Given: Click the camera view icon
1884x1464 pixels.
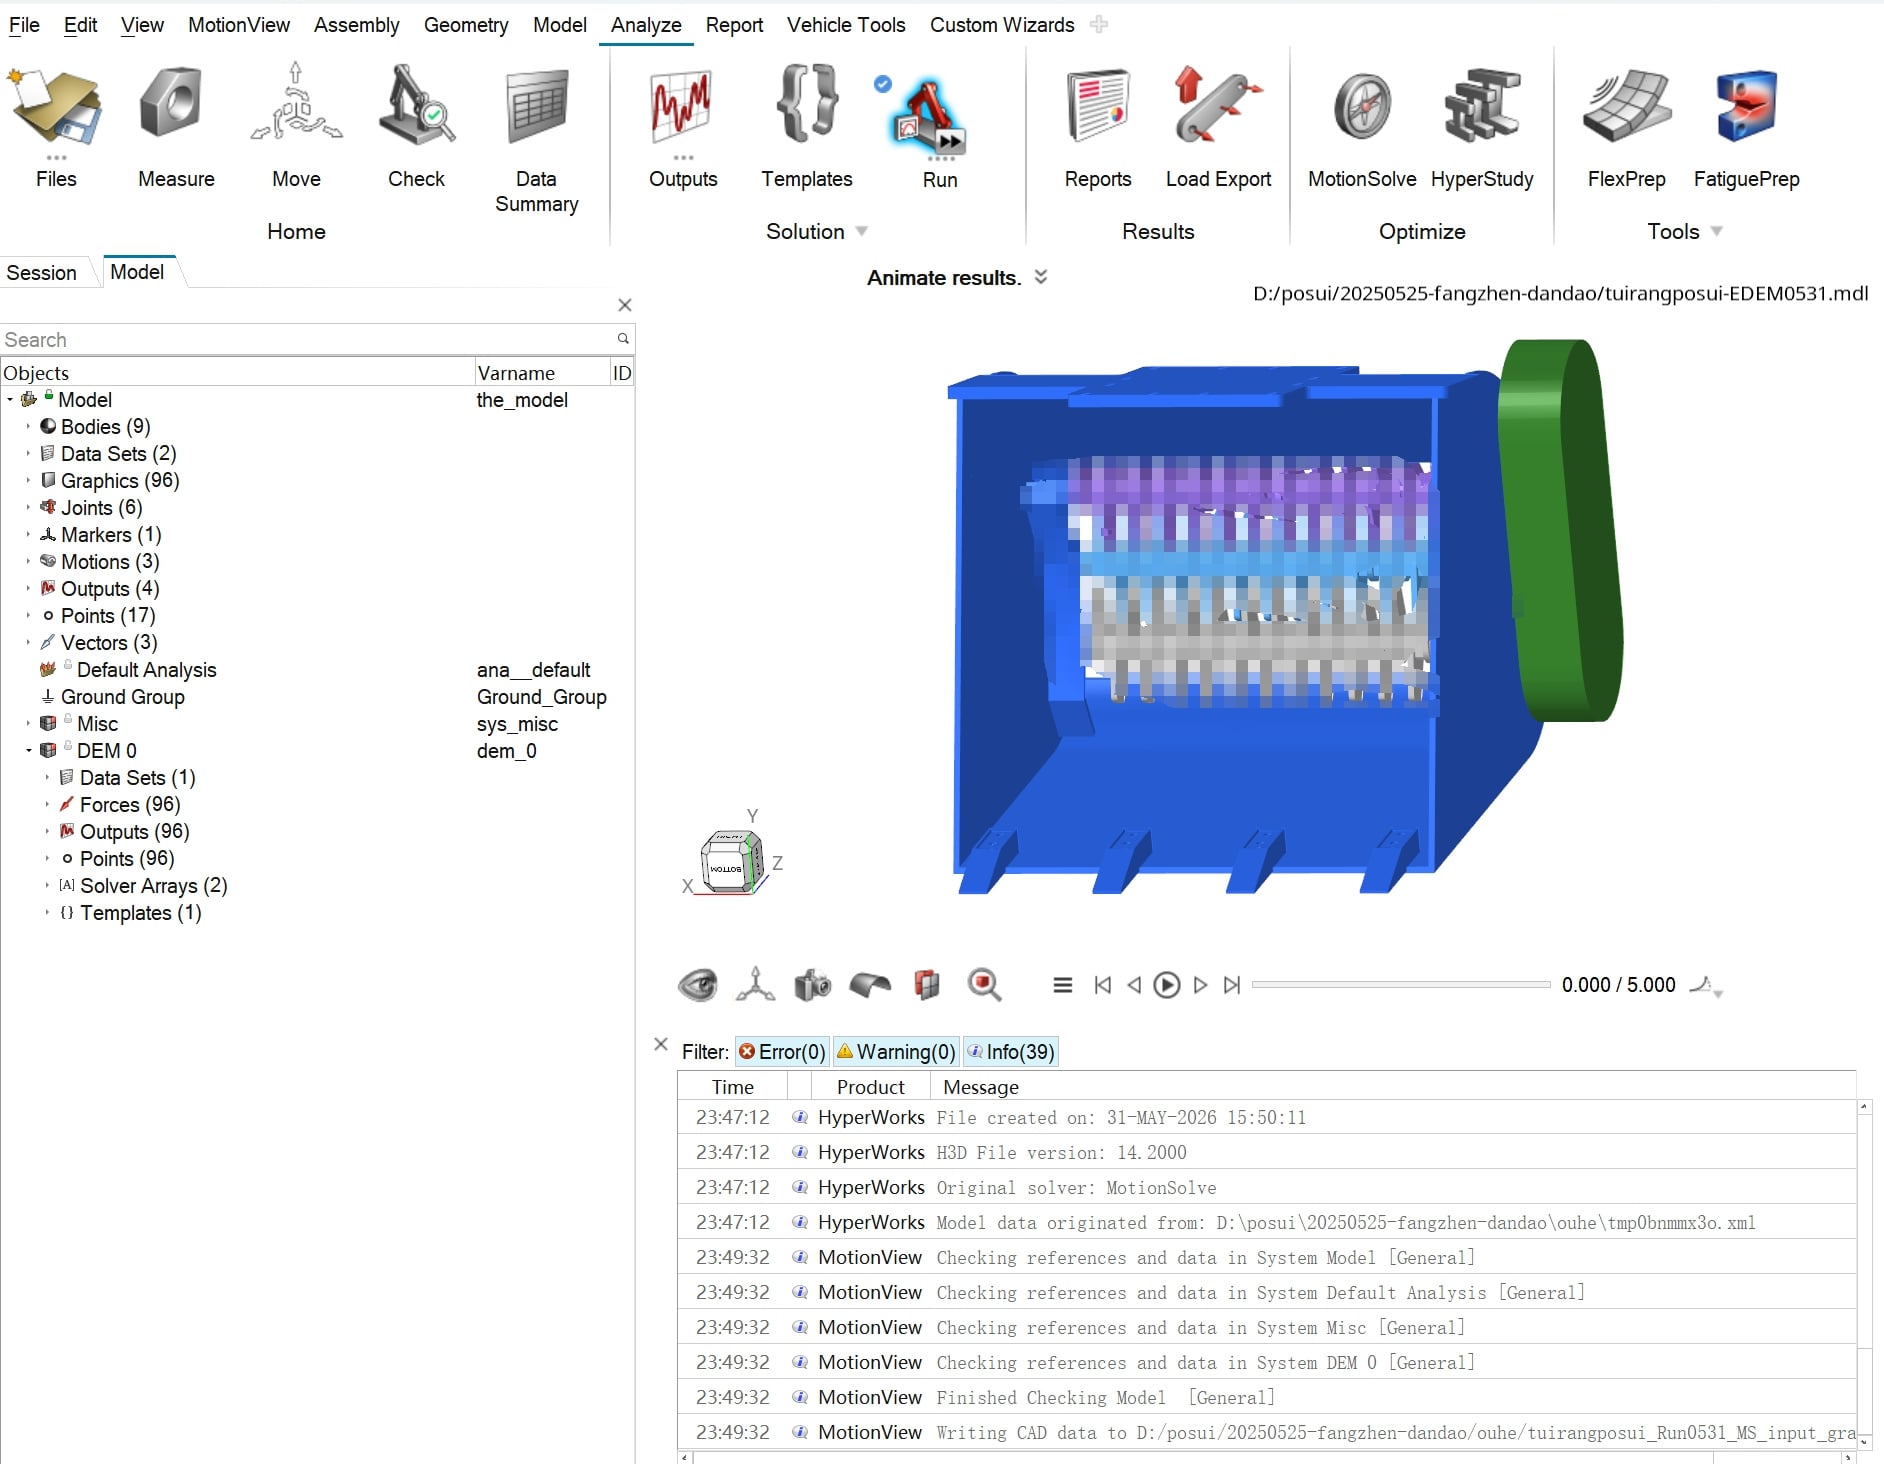Looking at the screenshot, I should [812, 985].
